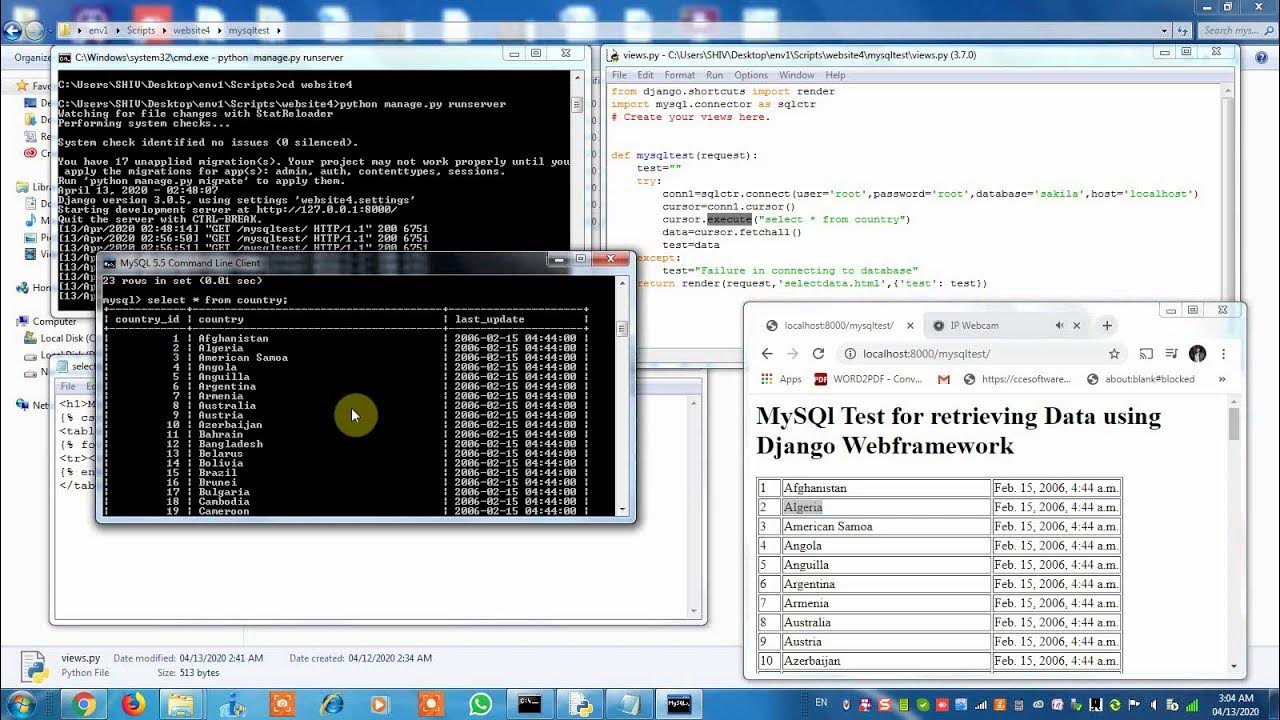Click Chrome page vertical scrollbar
The width and height of the screenshot is (1280, 720).
(x=1234, y=534)
